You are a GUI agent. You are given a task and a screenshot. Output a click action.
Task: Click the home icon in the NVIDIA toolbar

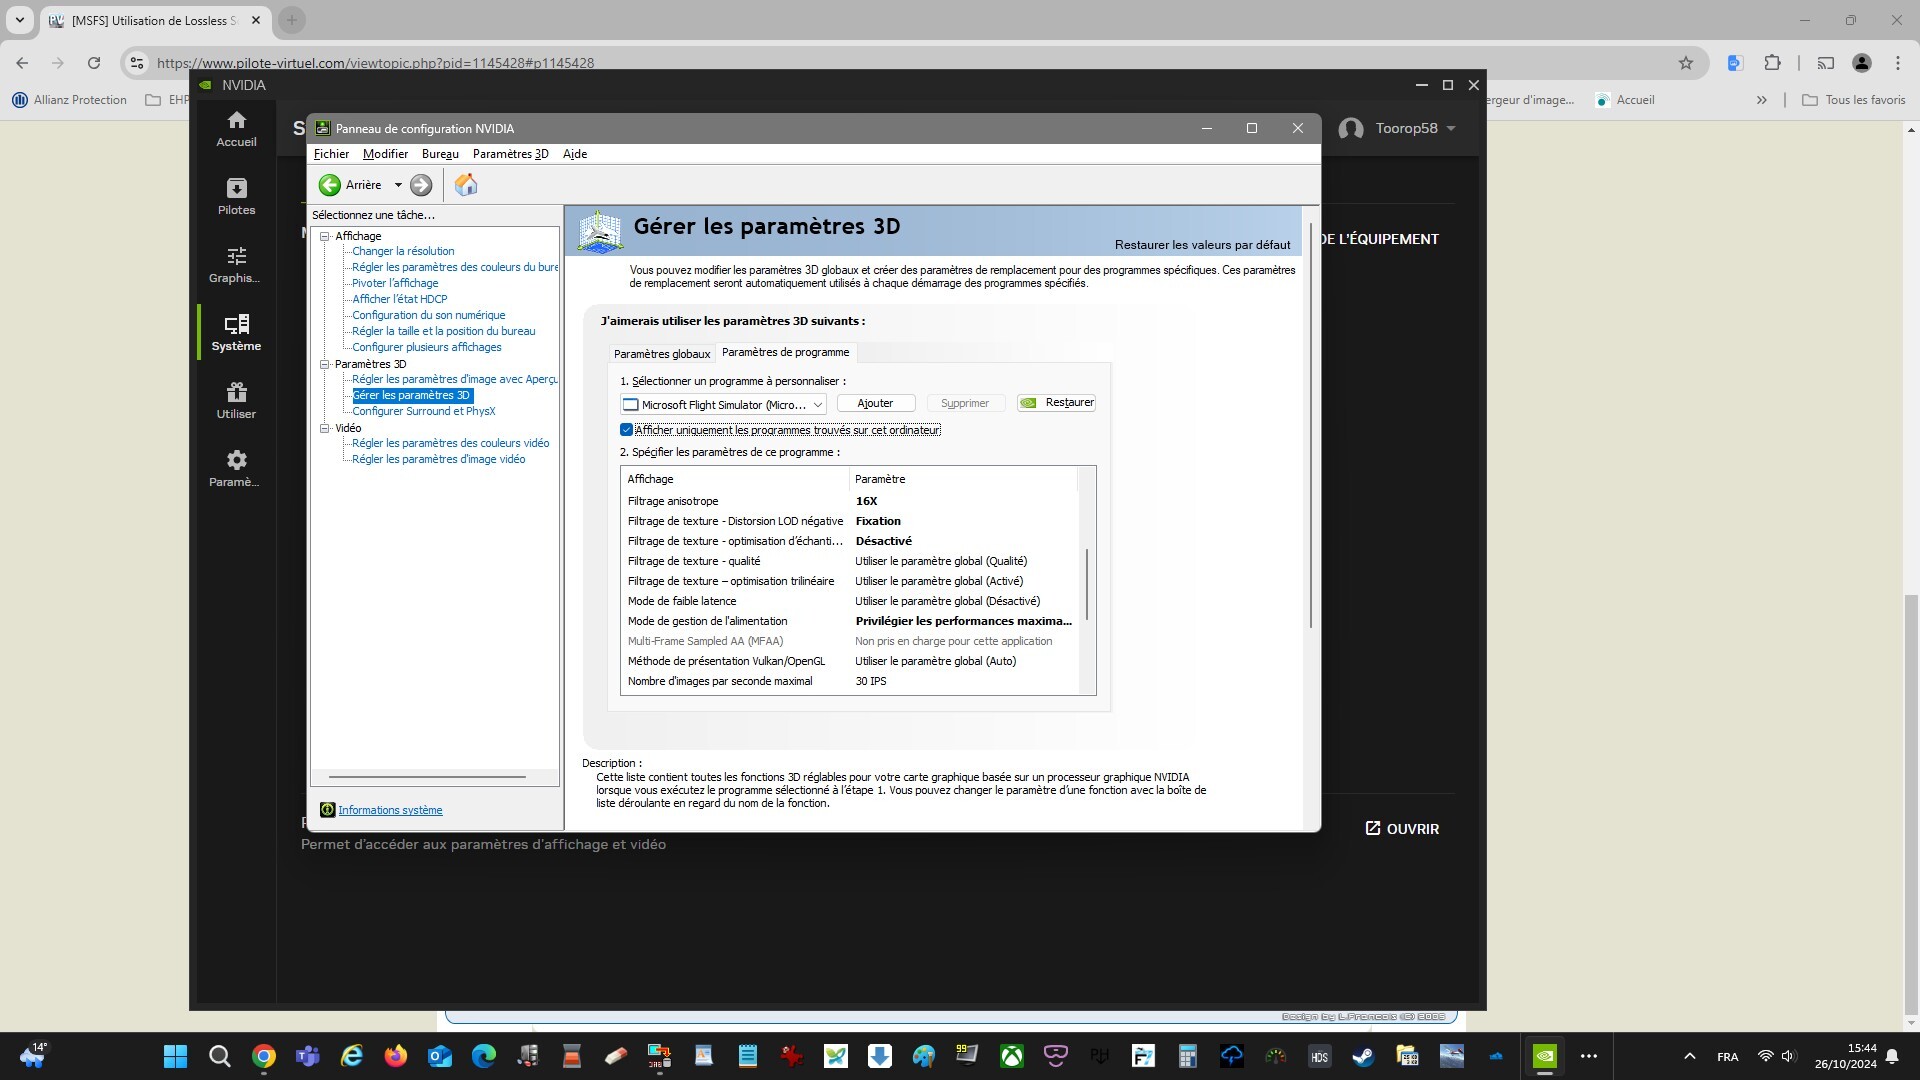coord(466,185)
